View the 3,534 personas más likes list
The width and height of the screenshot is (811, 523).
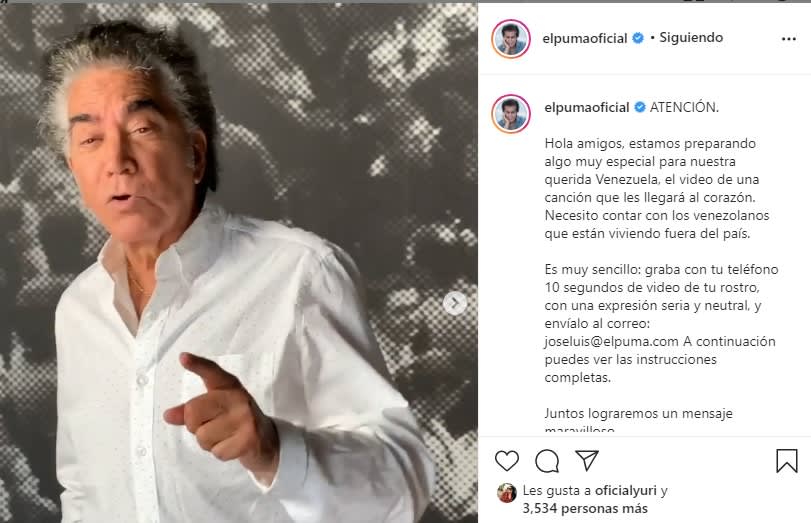click(x=585, y=509)
